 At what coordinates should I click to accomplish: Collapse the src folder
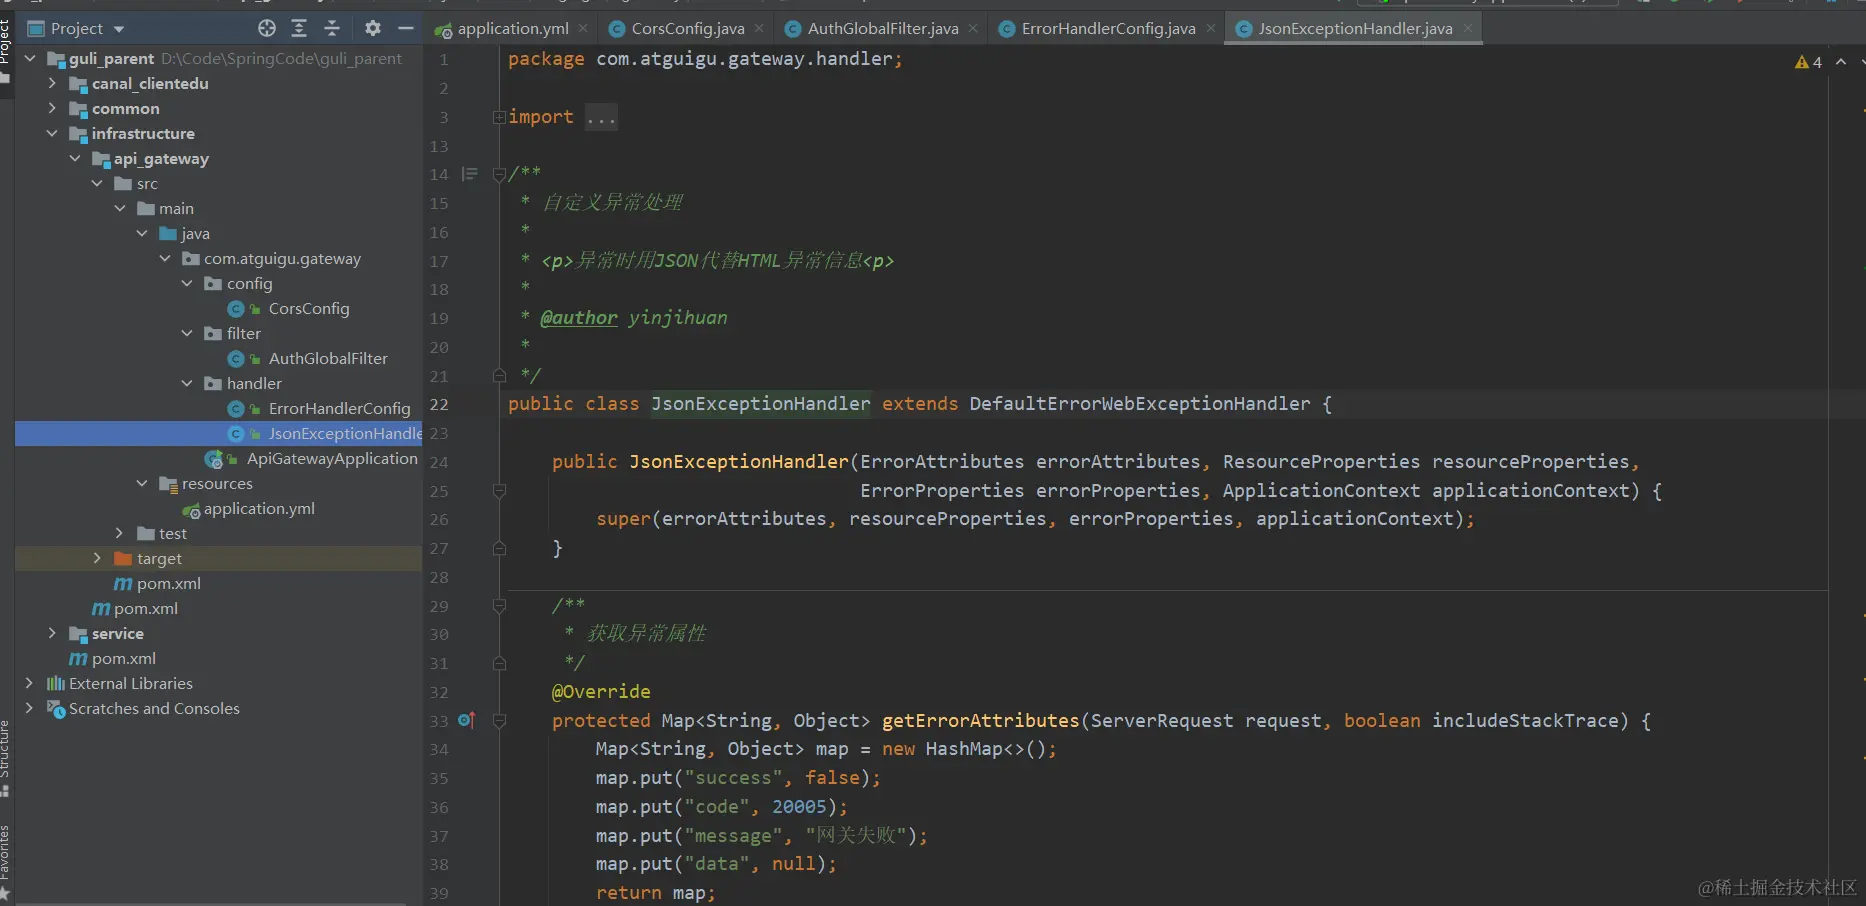97,184
